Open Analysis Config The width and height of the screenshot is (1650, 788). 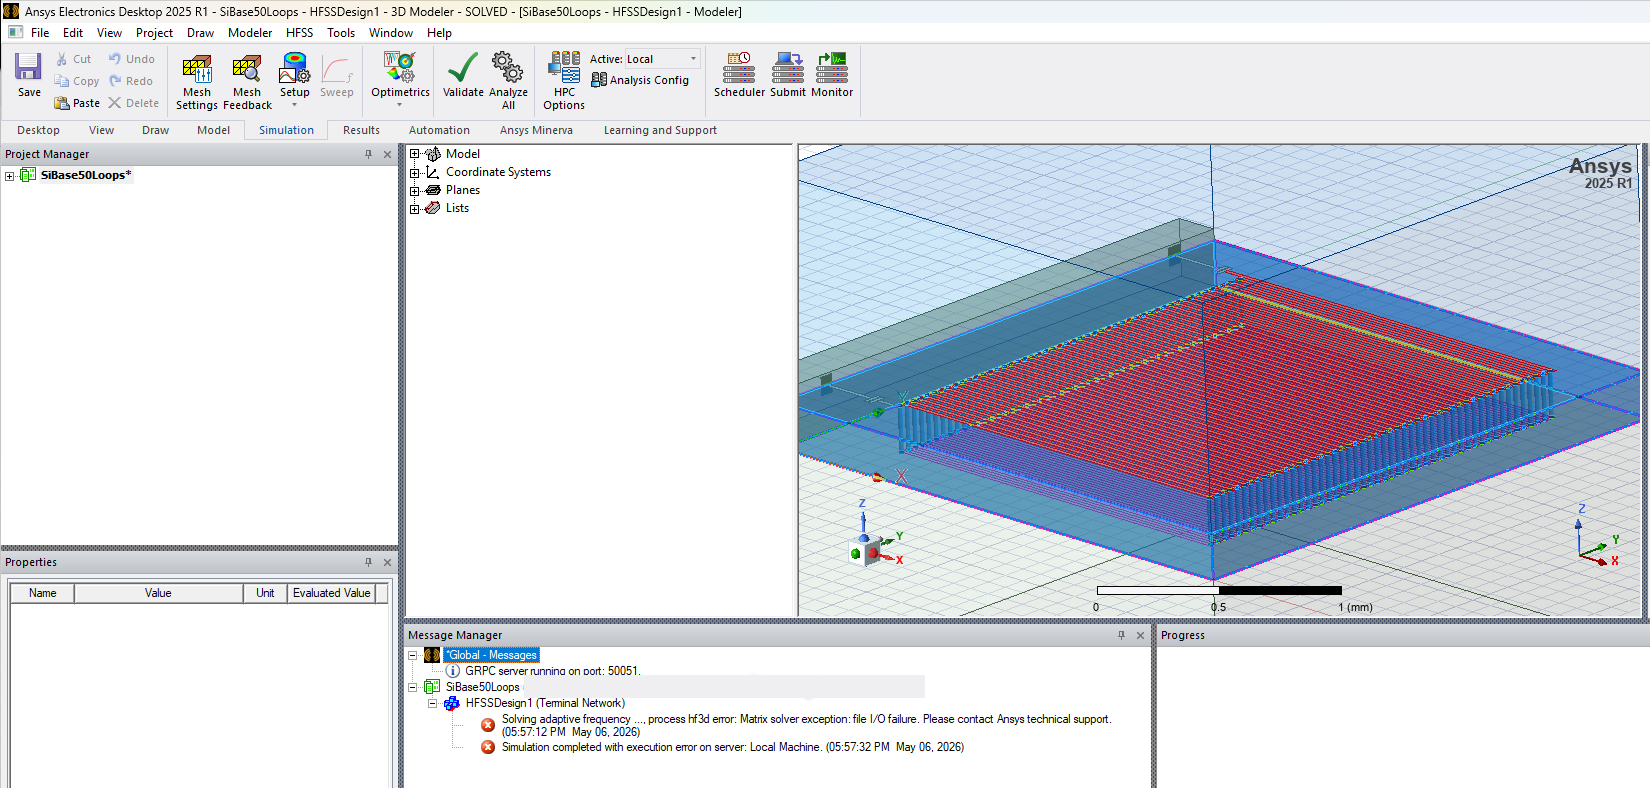[640, 80]
